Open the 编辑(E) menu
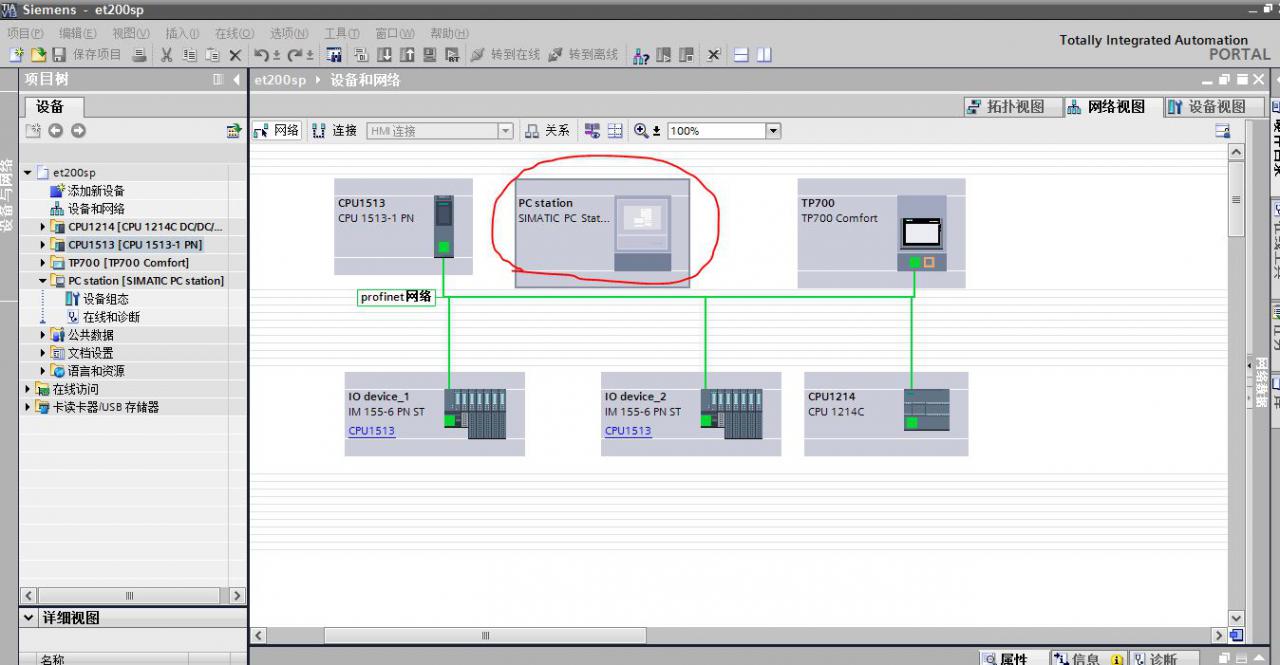Image resolution: width=1280 pixels, height=665 pixels. point(78,33)
